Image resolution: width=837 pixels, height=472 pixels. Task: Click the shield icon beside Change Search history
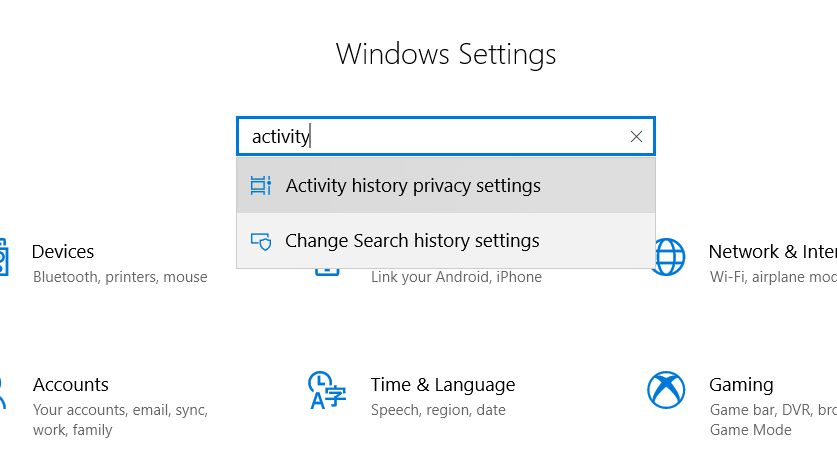pos(260,241)
